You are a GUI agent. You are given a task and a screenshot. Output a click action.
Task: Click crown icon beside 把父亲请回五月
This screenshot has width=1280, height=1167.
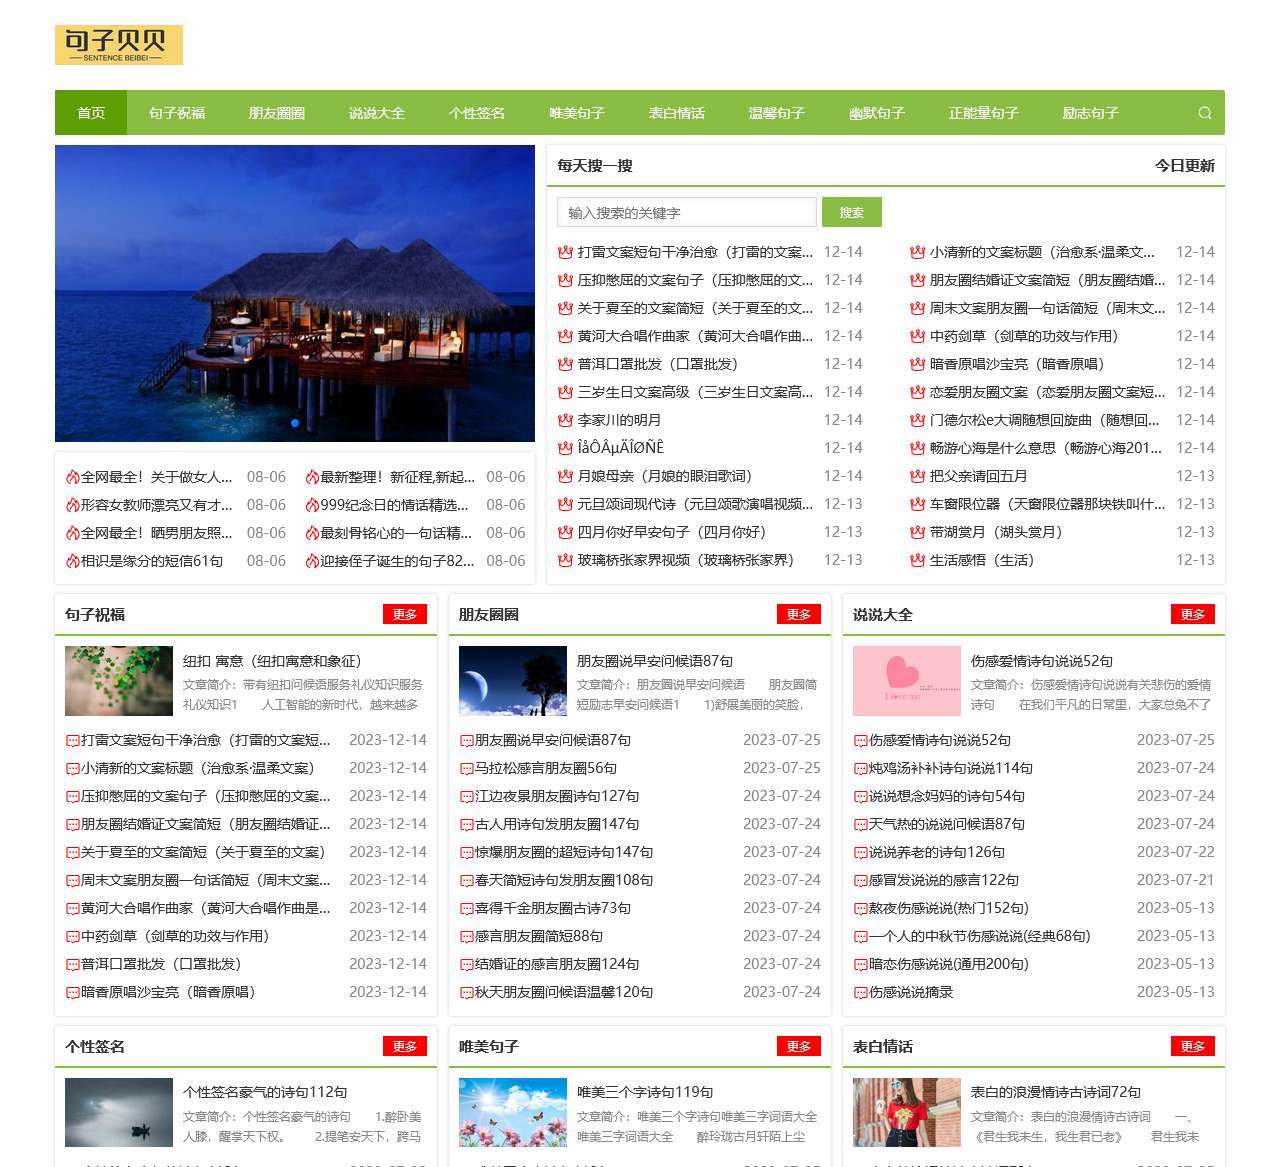(x=917, y=476)
